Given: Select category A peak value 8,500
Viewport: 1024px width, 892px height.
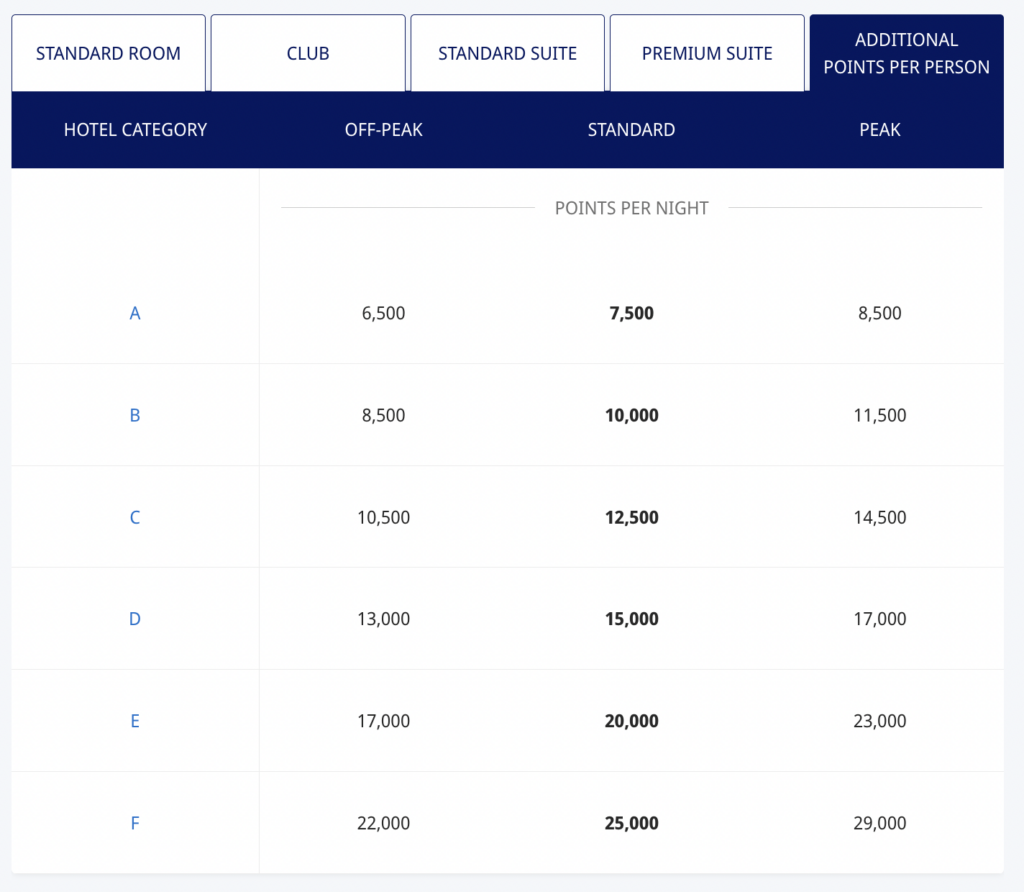Looking at the screenshot, I should tap(880, 313).
